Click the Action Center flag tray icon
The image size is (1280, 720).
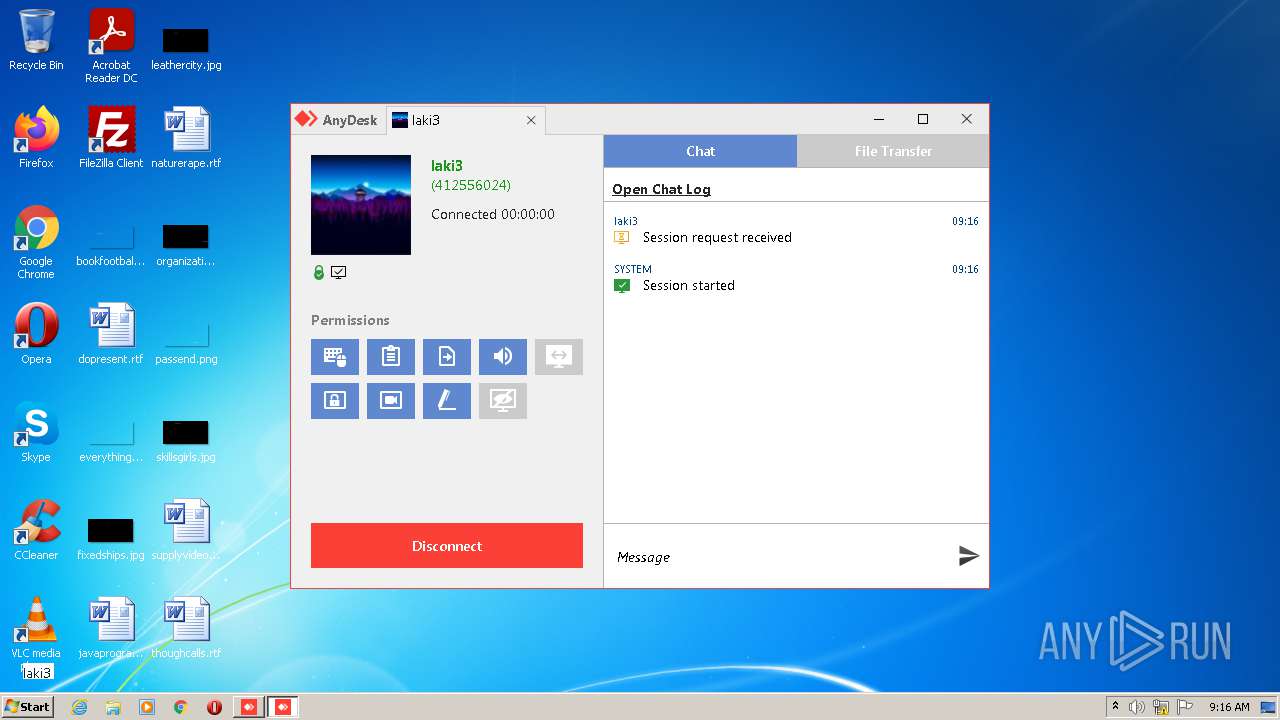tap(1185, 707)
